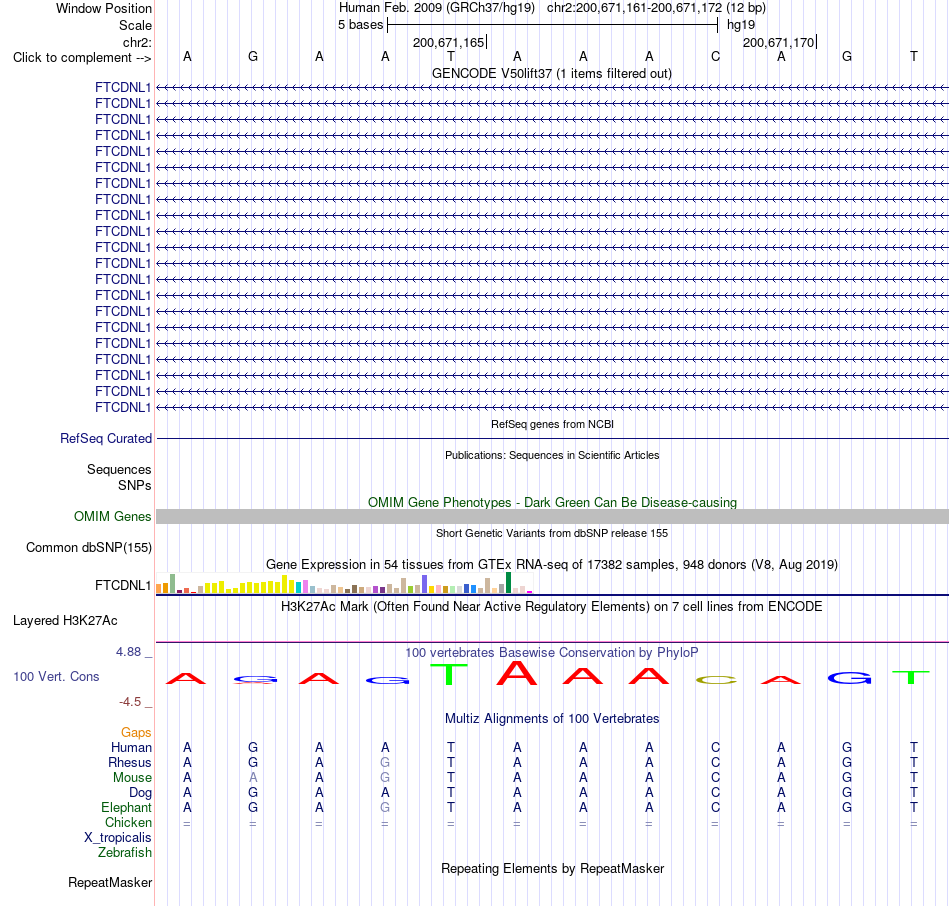Click the -4.5 PhyloP lower scale value
Image resolution: width=950 pixels, height=906 pixels.
point(130,702)
